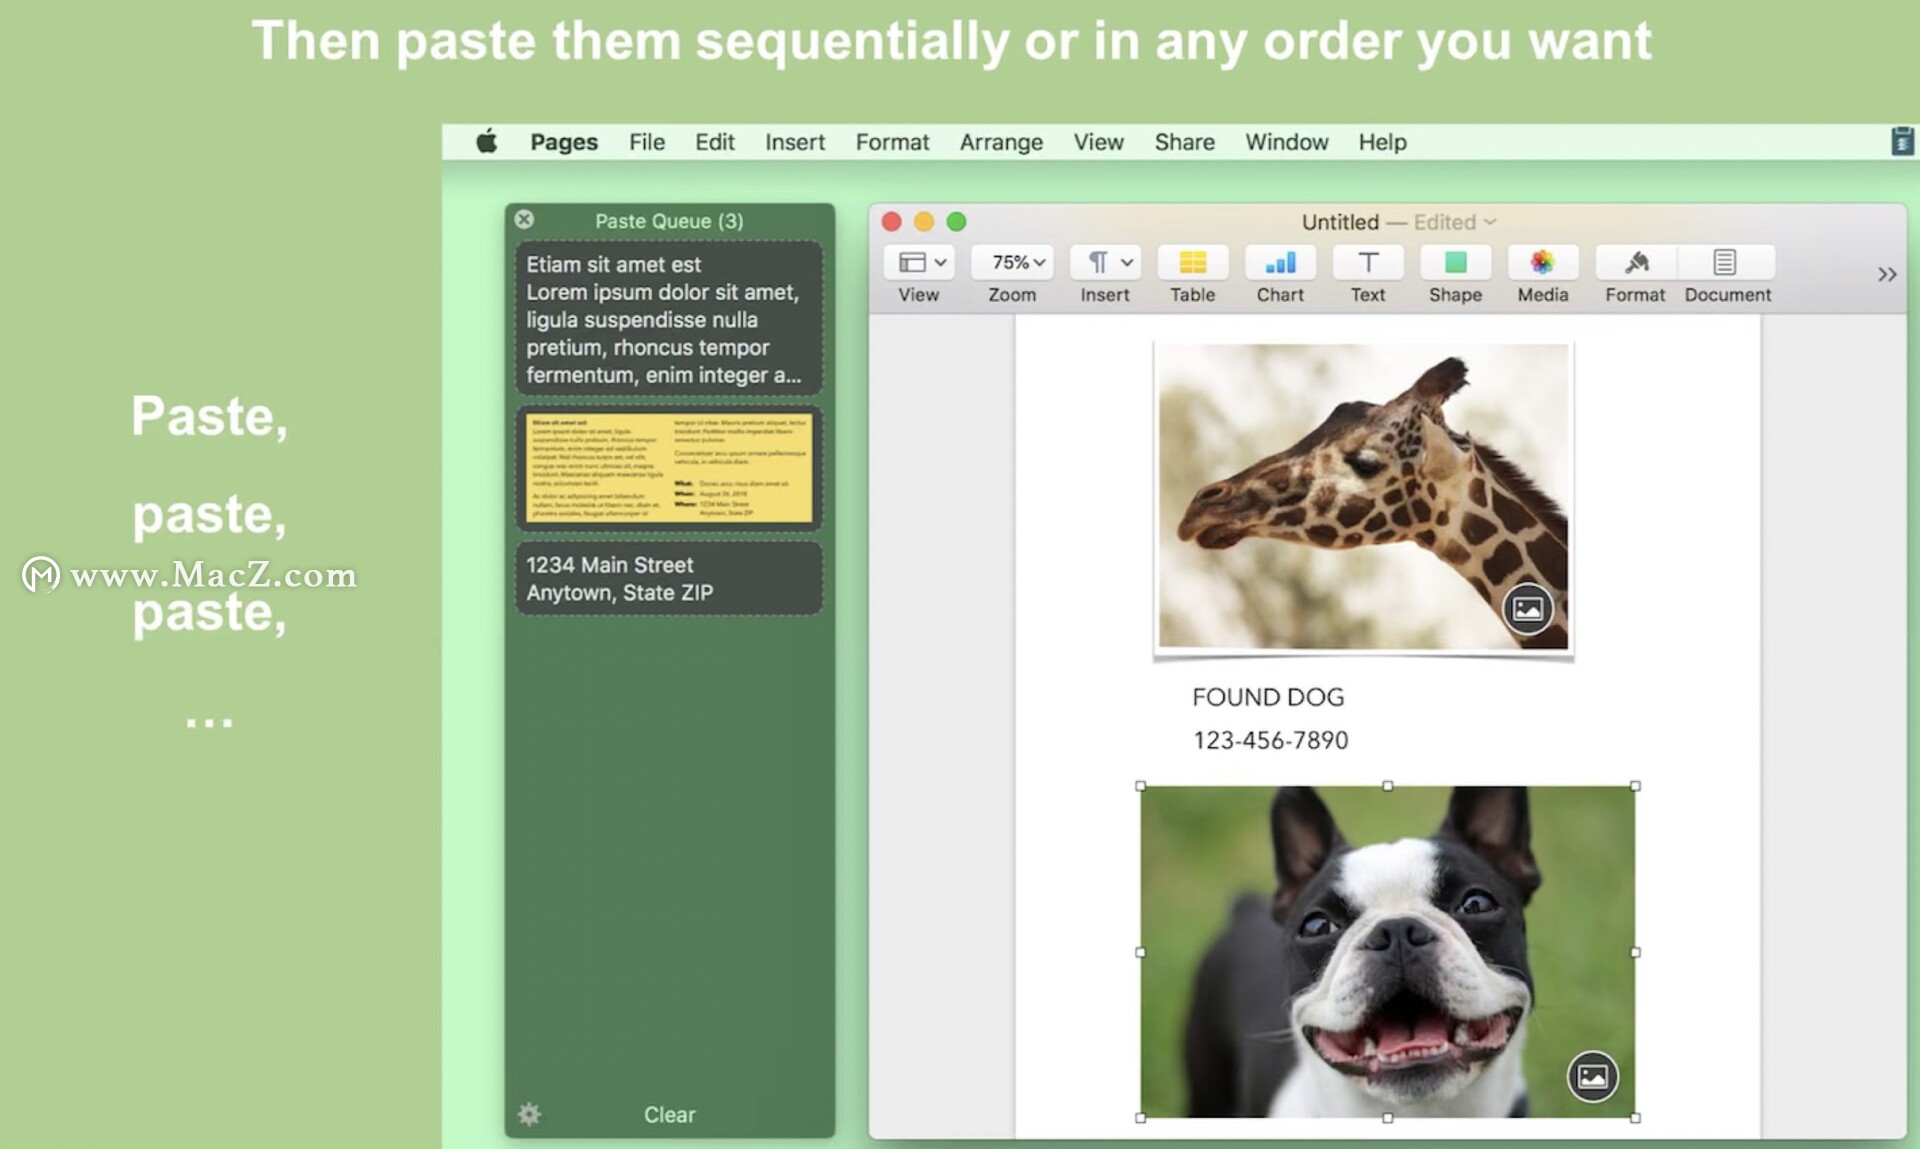This screenshot has width=1920, height=1149.
Task: Select the yellow flyer thumbnail in Paste Queue
Action: point(668,469)
